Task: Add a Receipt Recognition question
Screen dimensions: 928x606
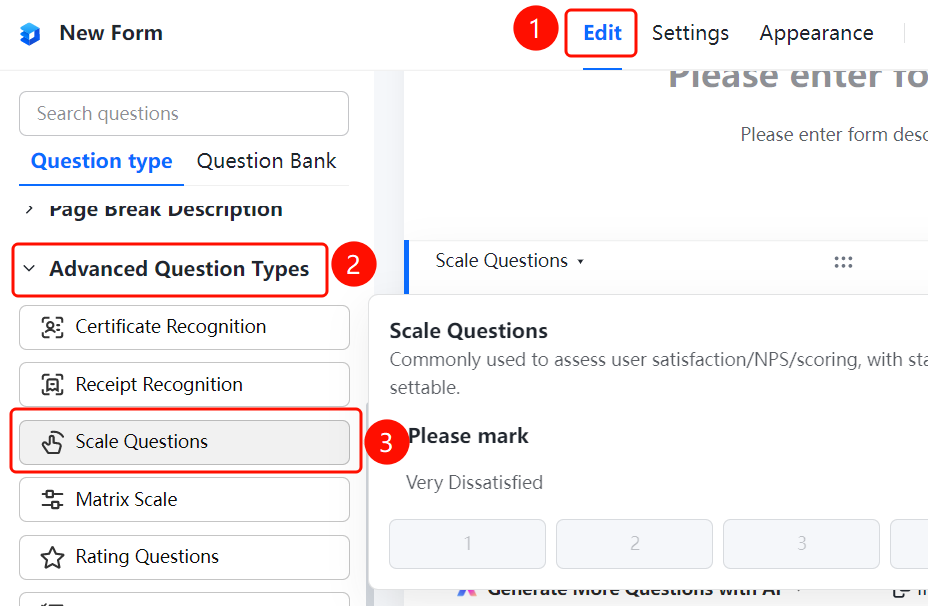Action: [184, 385]
